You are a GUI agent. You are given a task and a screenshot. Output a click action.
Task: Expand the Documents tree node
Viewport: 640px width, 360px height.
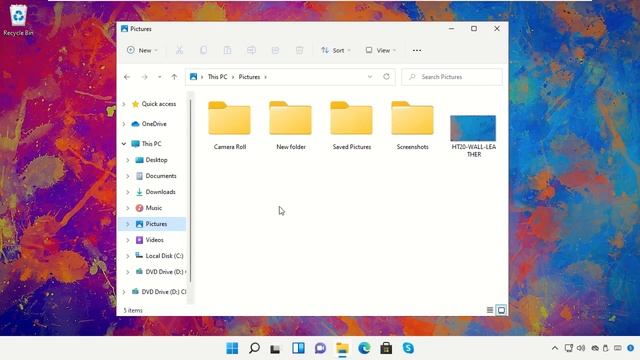click(128, 176)
